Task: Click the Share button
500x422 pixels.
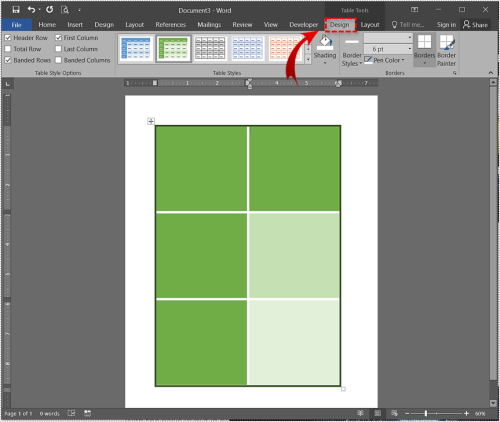Action: click(476, 25)
